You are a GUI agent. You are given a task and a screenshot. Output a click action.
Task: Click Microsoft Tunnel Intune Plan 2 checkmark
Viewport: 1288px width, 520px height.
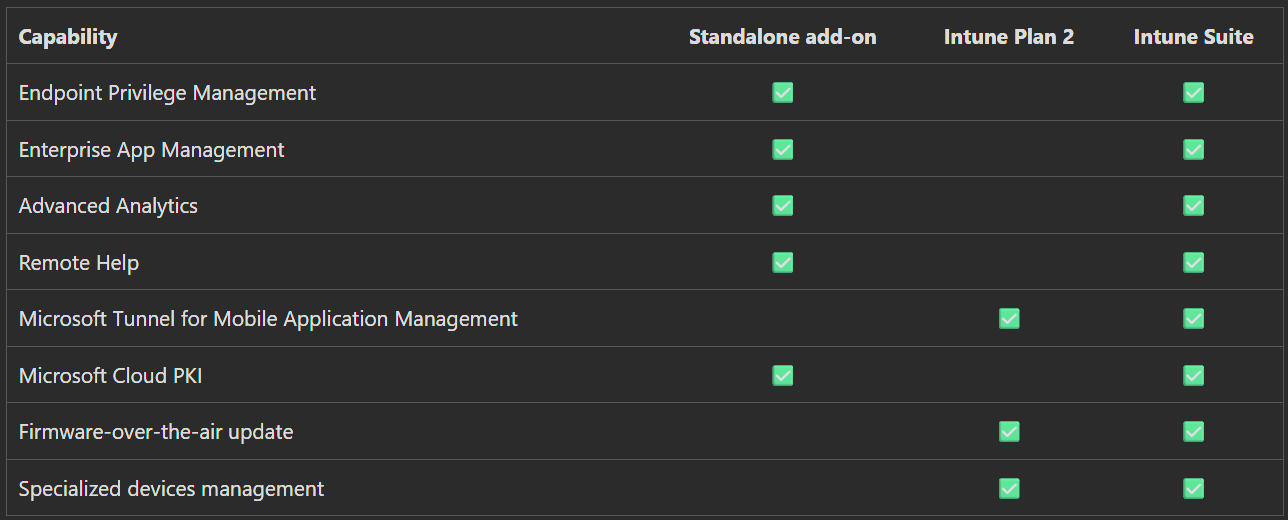click(x=1009, y=318)
